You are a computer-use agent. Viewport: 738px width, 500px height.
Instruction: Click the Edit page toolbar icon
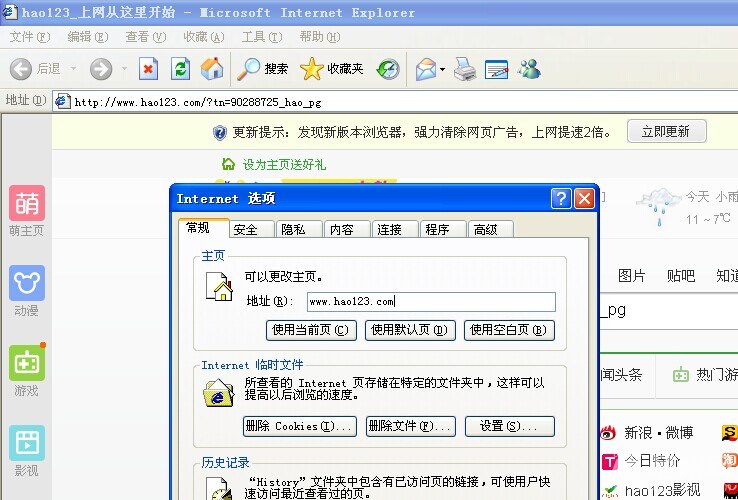pyautogui.click(x=497, y=69)
